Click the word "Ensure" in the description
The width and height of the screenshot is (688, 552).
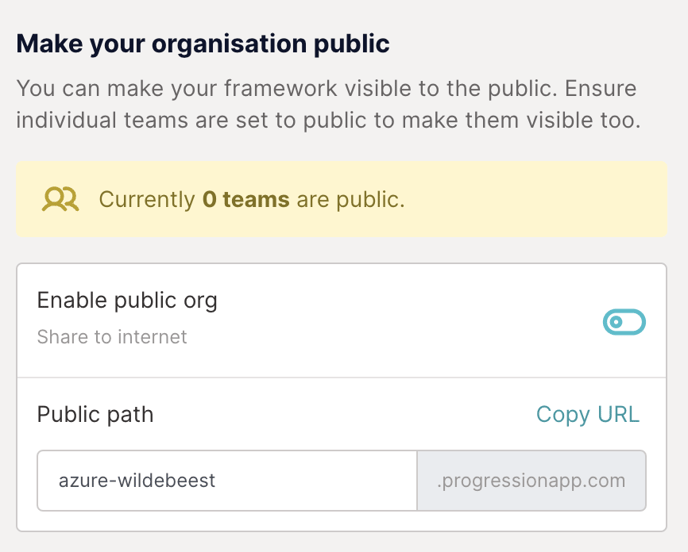(x=598, y=88)
